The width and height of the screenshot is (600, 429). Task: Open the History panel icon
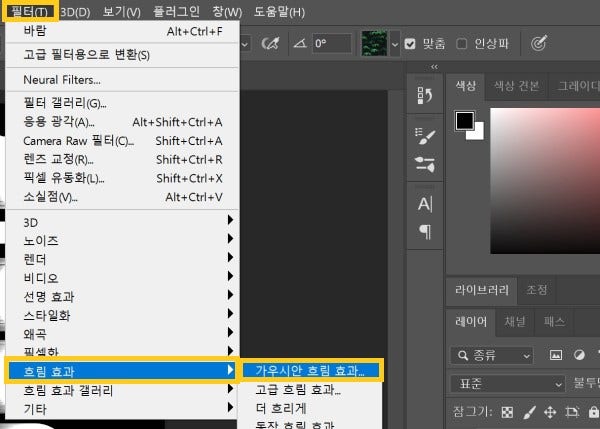pyautogui.click(x=425, y=95)
